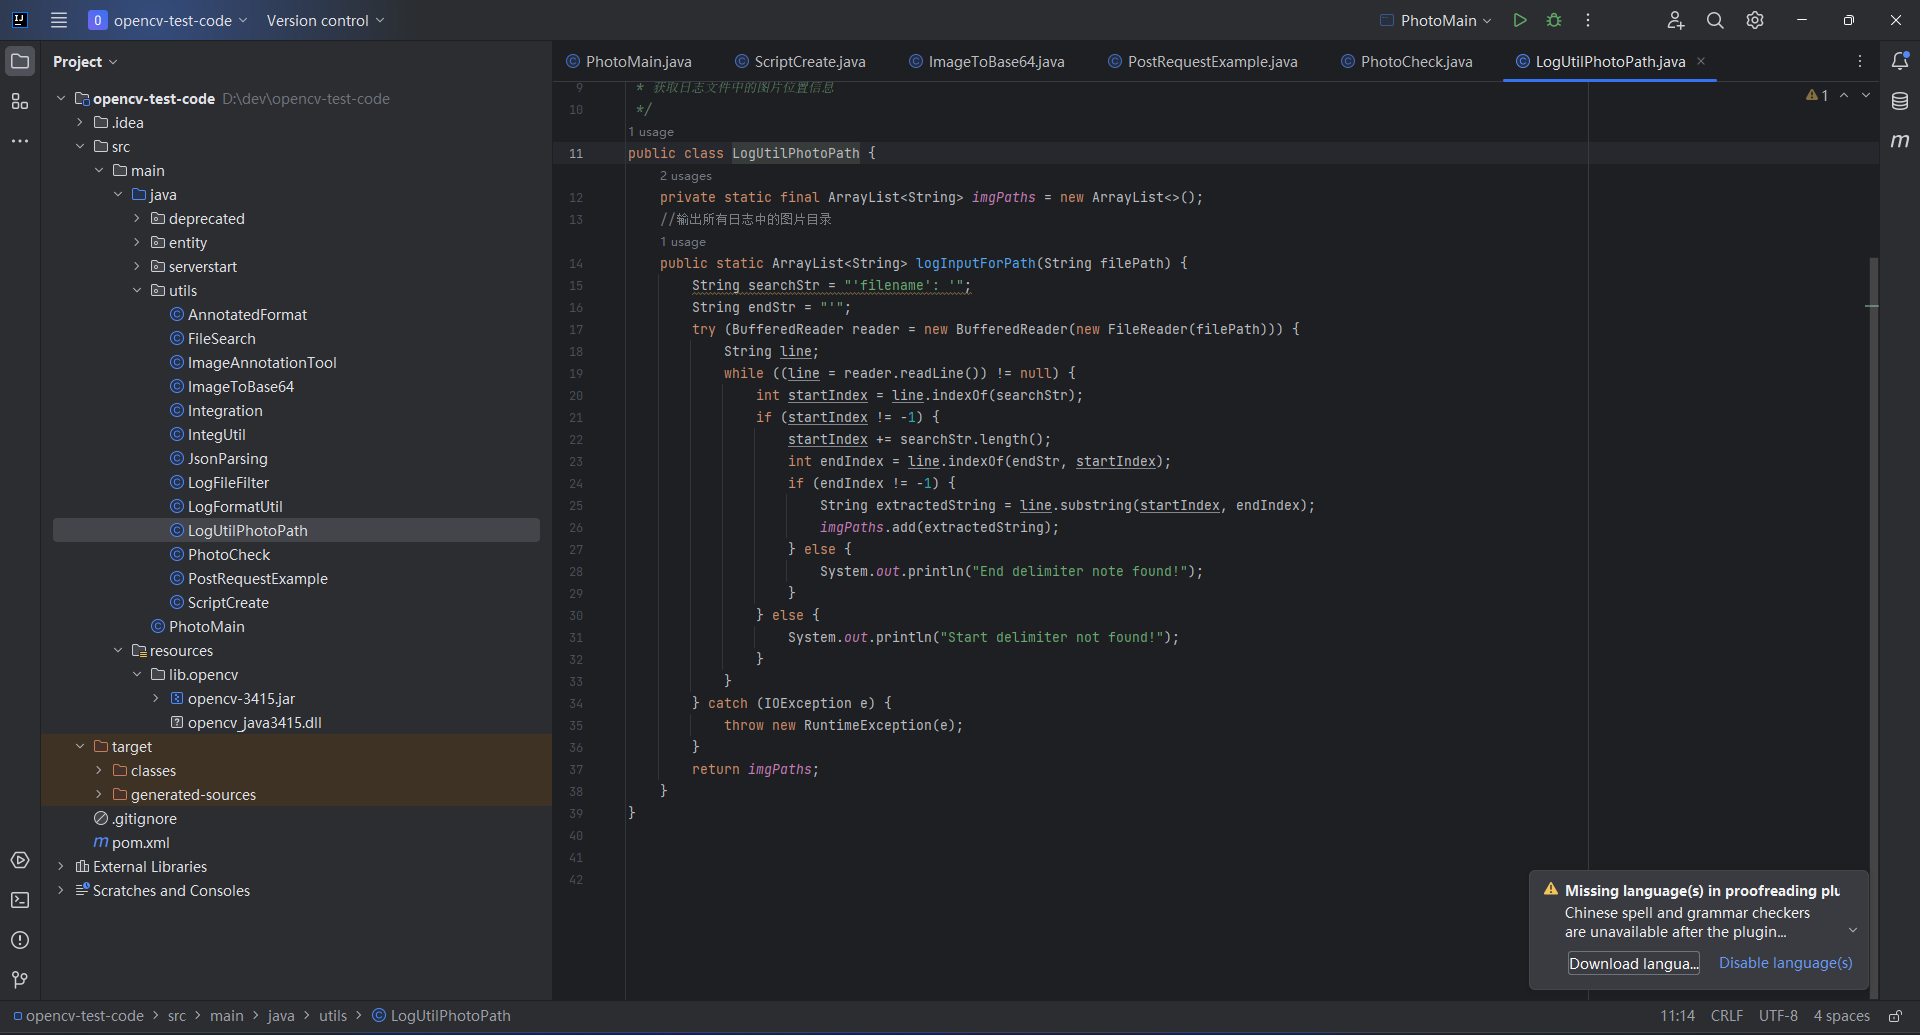The image size is (1920, 1035).
Task: Click line number 20 in gutter
Action: tap(576, 395)
